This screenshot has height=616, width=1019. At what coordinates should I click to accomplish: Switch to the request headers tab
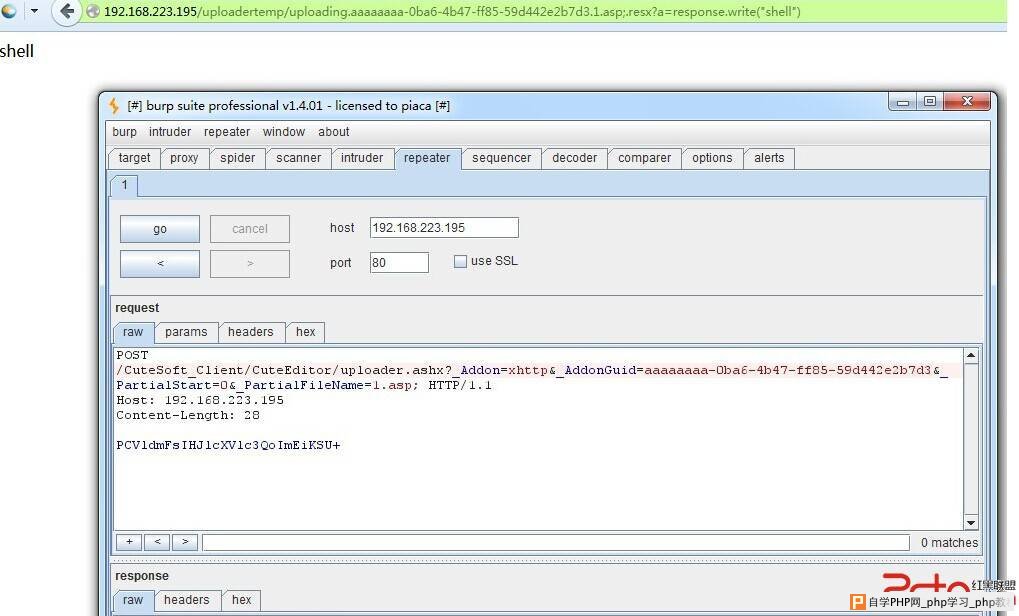point(250,332)
